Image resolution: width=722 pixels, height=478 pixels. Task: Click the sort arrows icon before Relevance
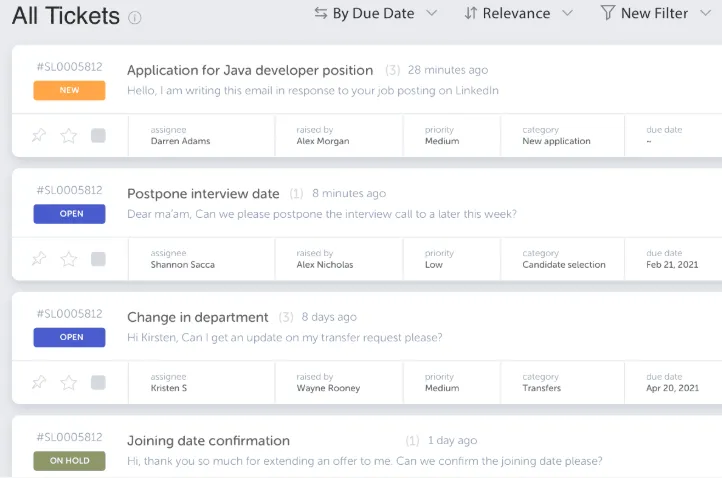point(471,13)
